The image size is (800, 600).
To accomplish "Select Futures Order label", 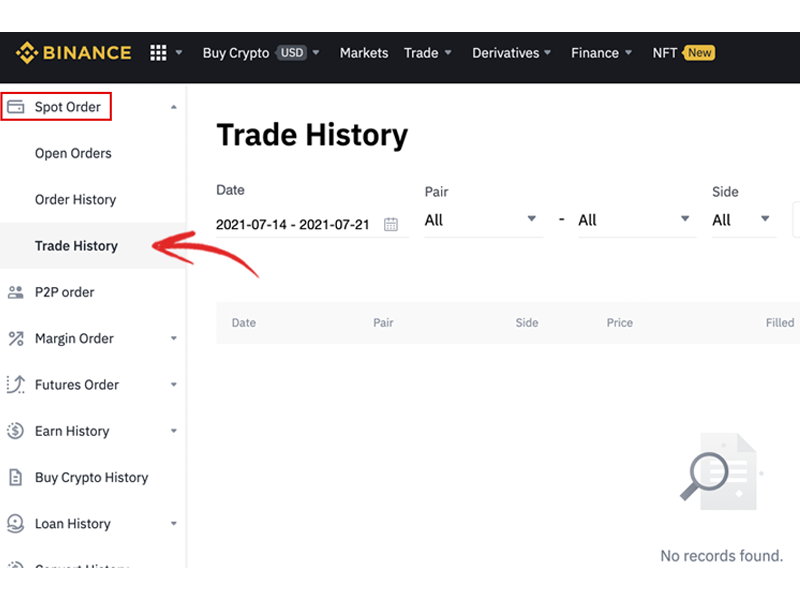I will click(77, 385).
